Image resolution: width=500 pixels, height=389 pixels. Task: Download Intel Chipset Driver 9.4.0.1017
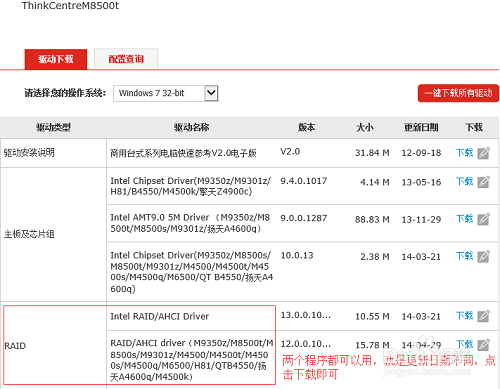click(x=464, y=182)
